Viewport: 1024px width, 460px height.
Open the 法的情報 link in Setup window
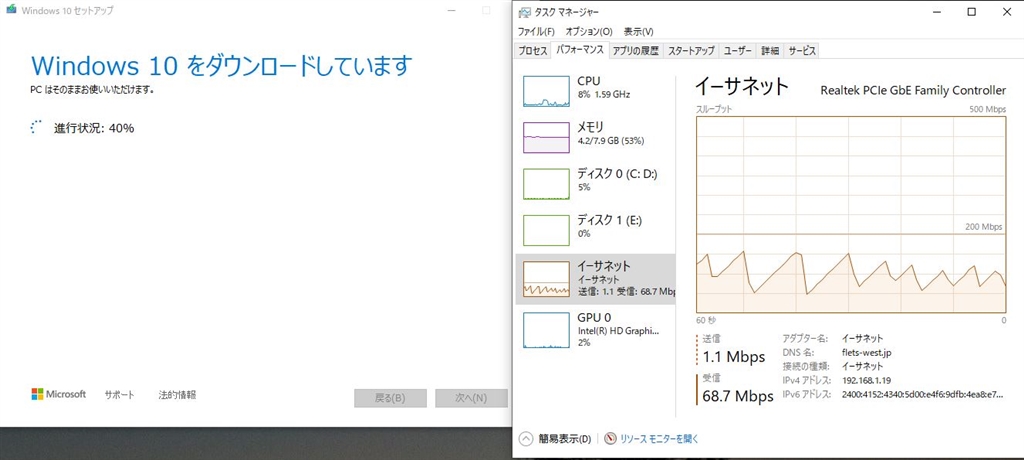coord(177,395)
